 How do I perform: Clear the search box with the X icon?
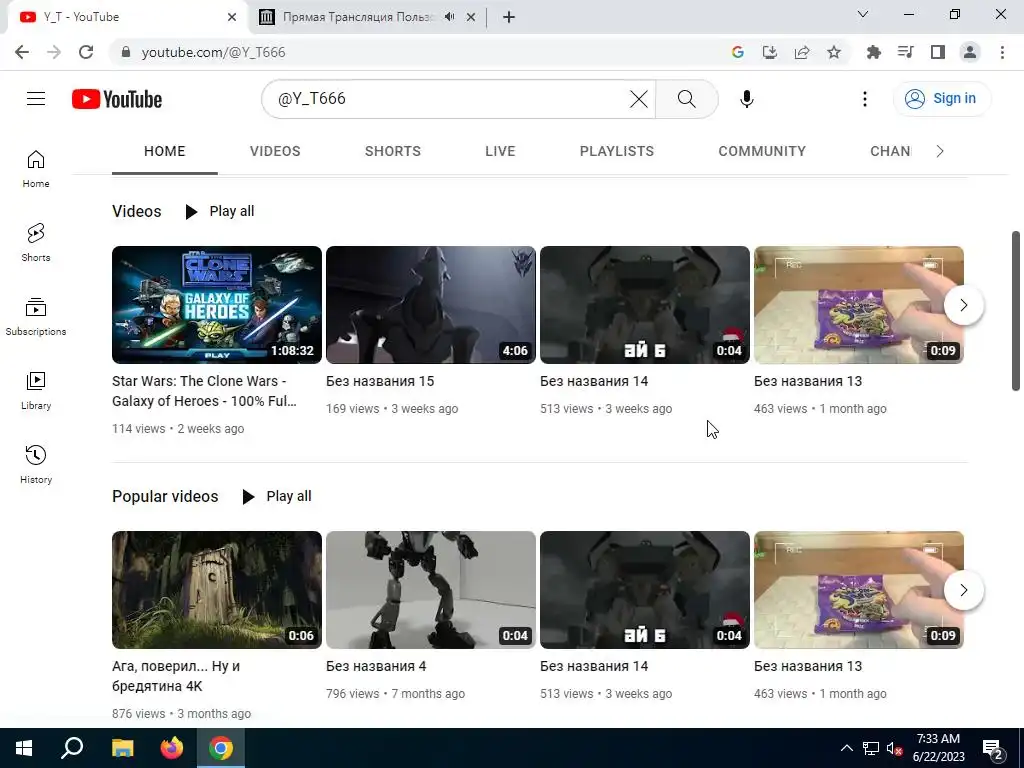[639, 99]
